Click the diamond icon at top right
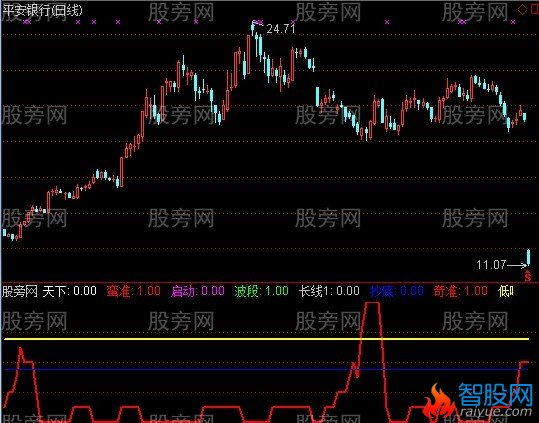This screenshot has width=539, height=423. pyautogui.click(x=522, y=10)
